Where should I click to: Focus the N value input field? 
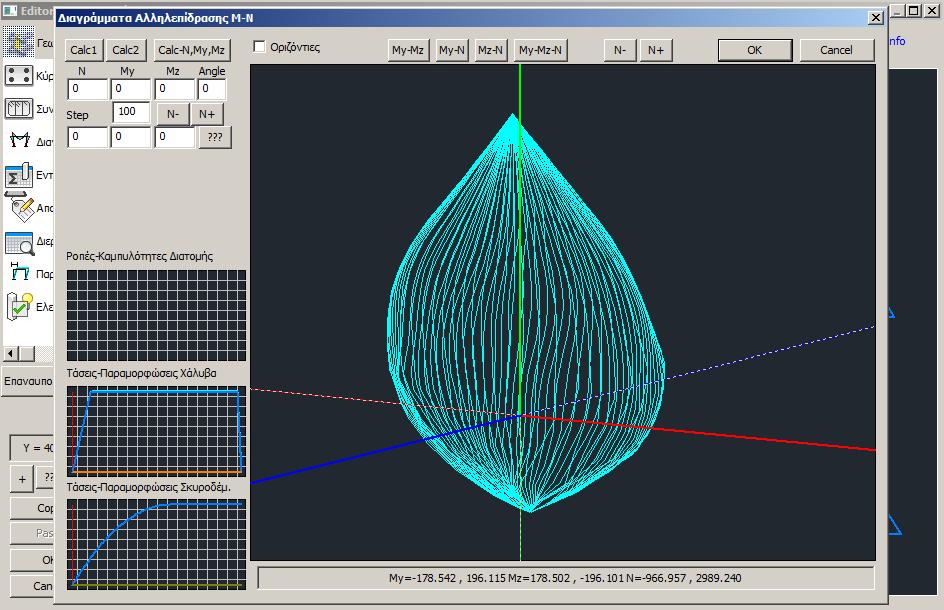click(x=87, y=89)
